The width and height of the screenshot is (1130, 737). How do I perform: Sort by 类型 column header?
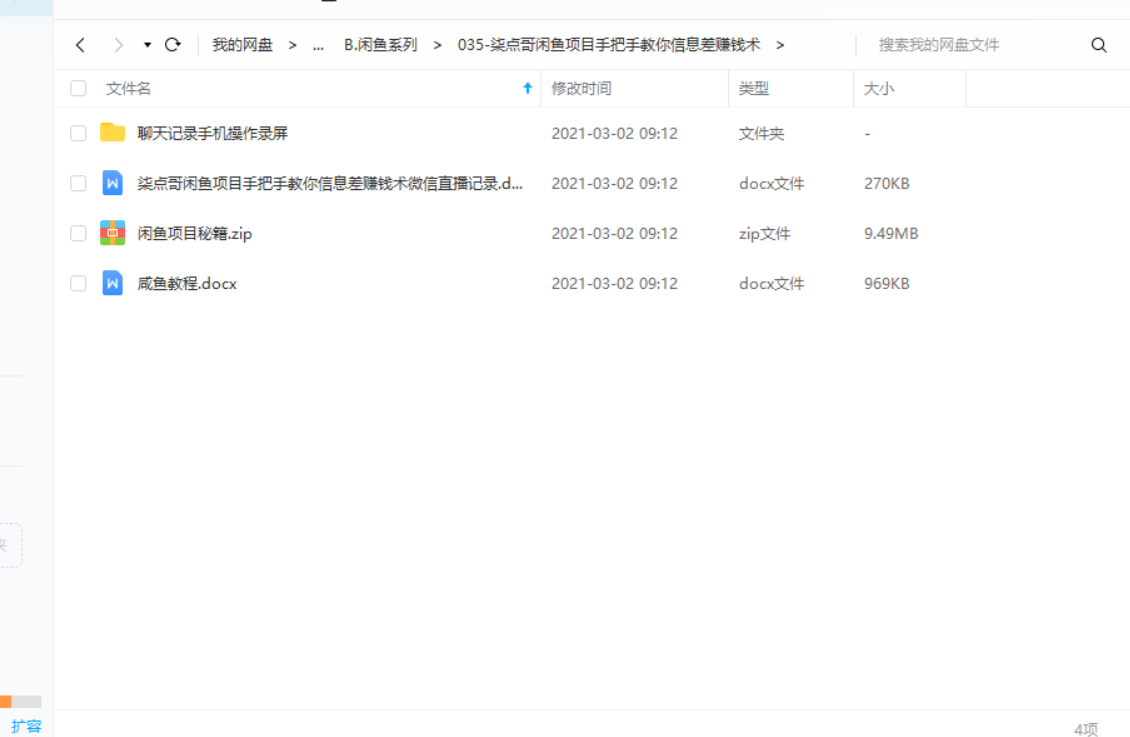754,89
